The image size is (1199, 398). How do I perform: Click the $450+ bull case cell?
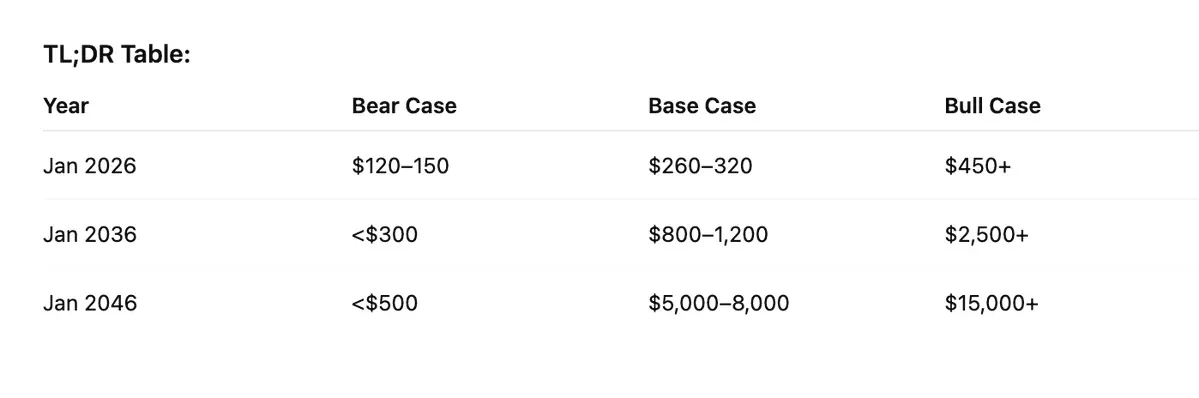pyautogui.click(x=978, y=165)
